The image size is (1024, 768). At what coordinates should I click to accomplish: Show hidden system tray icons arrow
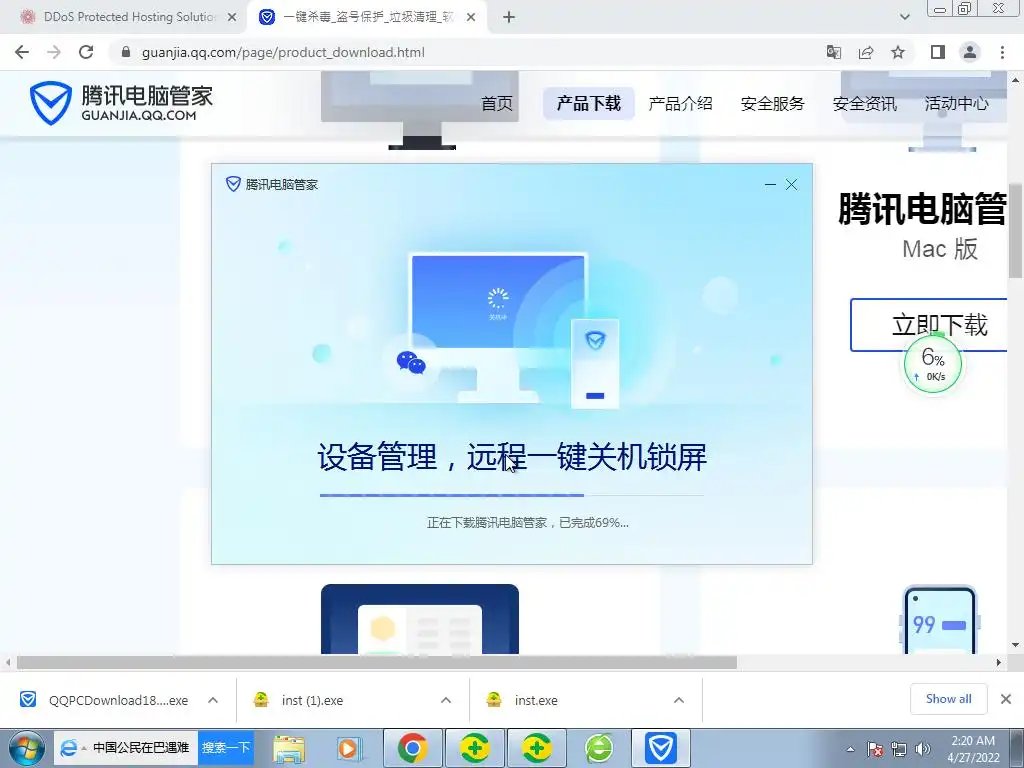[x=850, y=749]
